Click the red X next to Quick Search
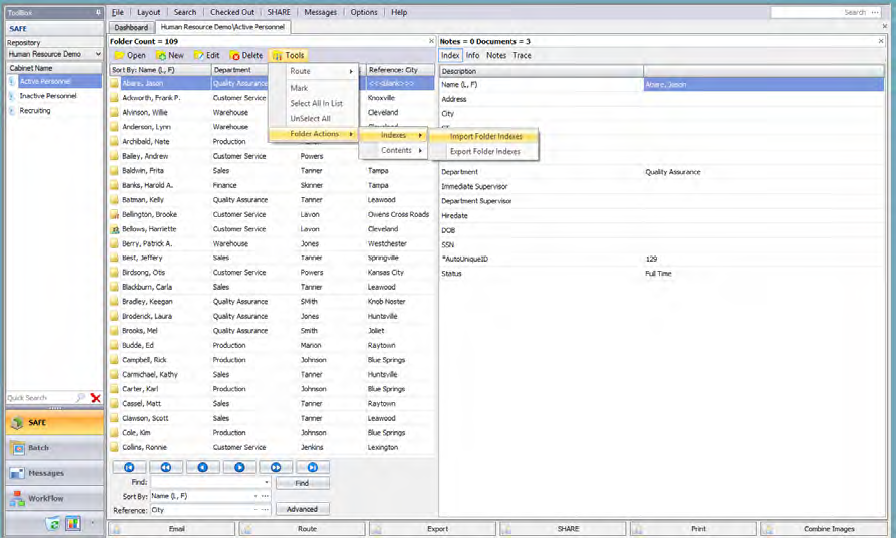896x538 pixels. pyautogui.click(x=95, y=398)
